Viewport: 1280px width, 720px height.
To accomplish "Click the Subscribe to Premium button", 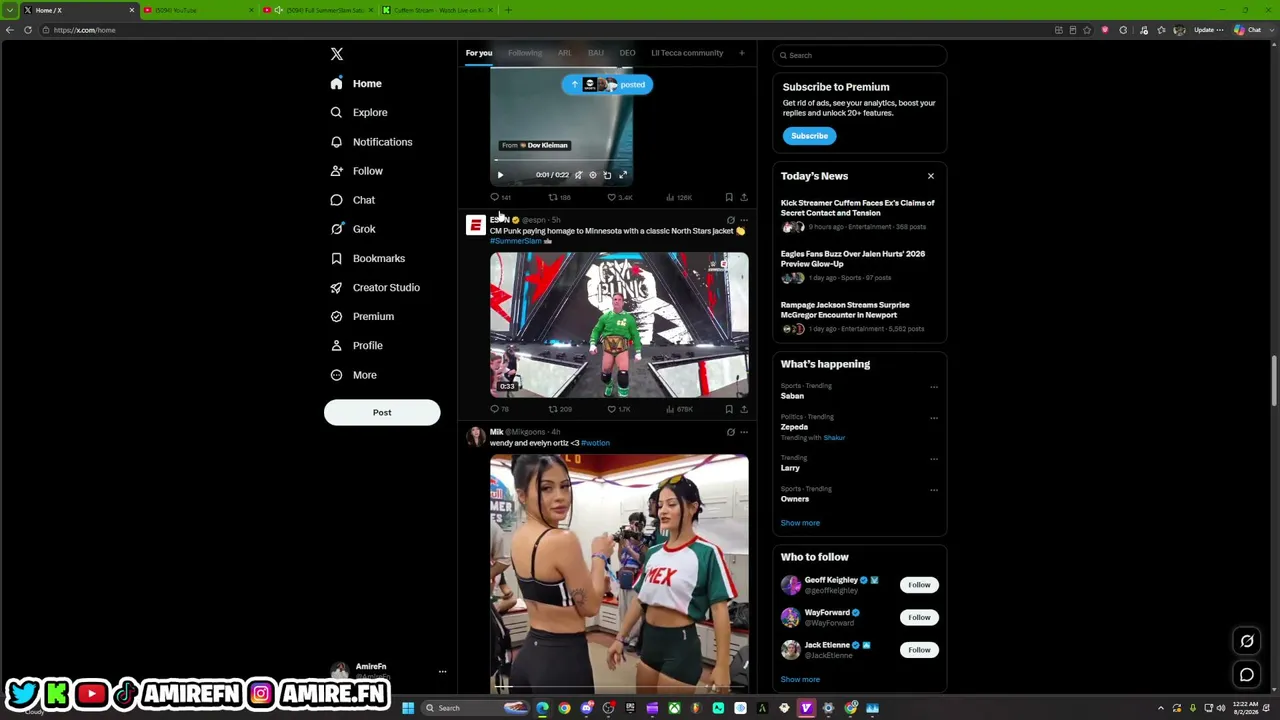I will click(809, 136).
